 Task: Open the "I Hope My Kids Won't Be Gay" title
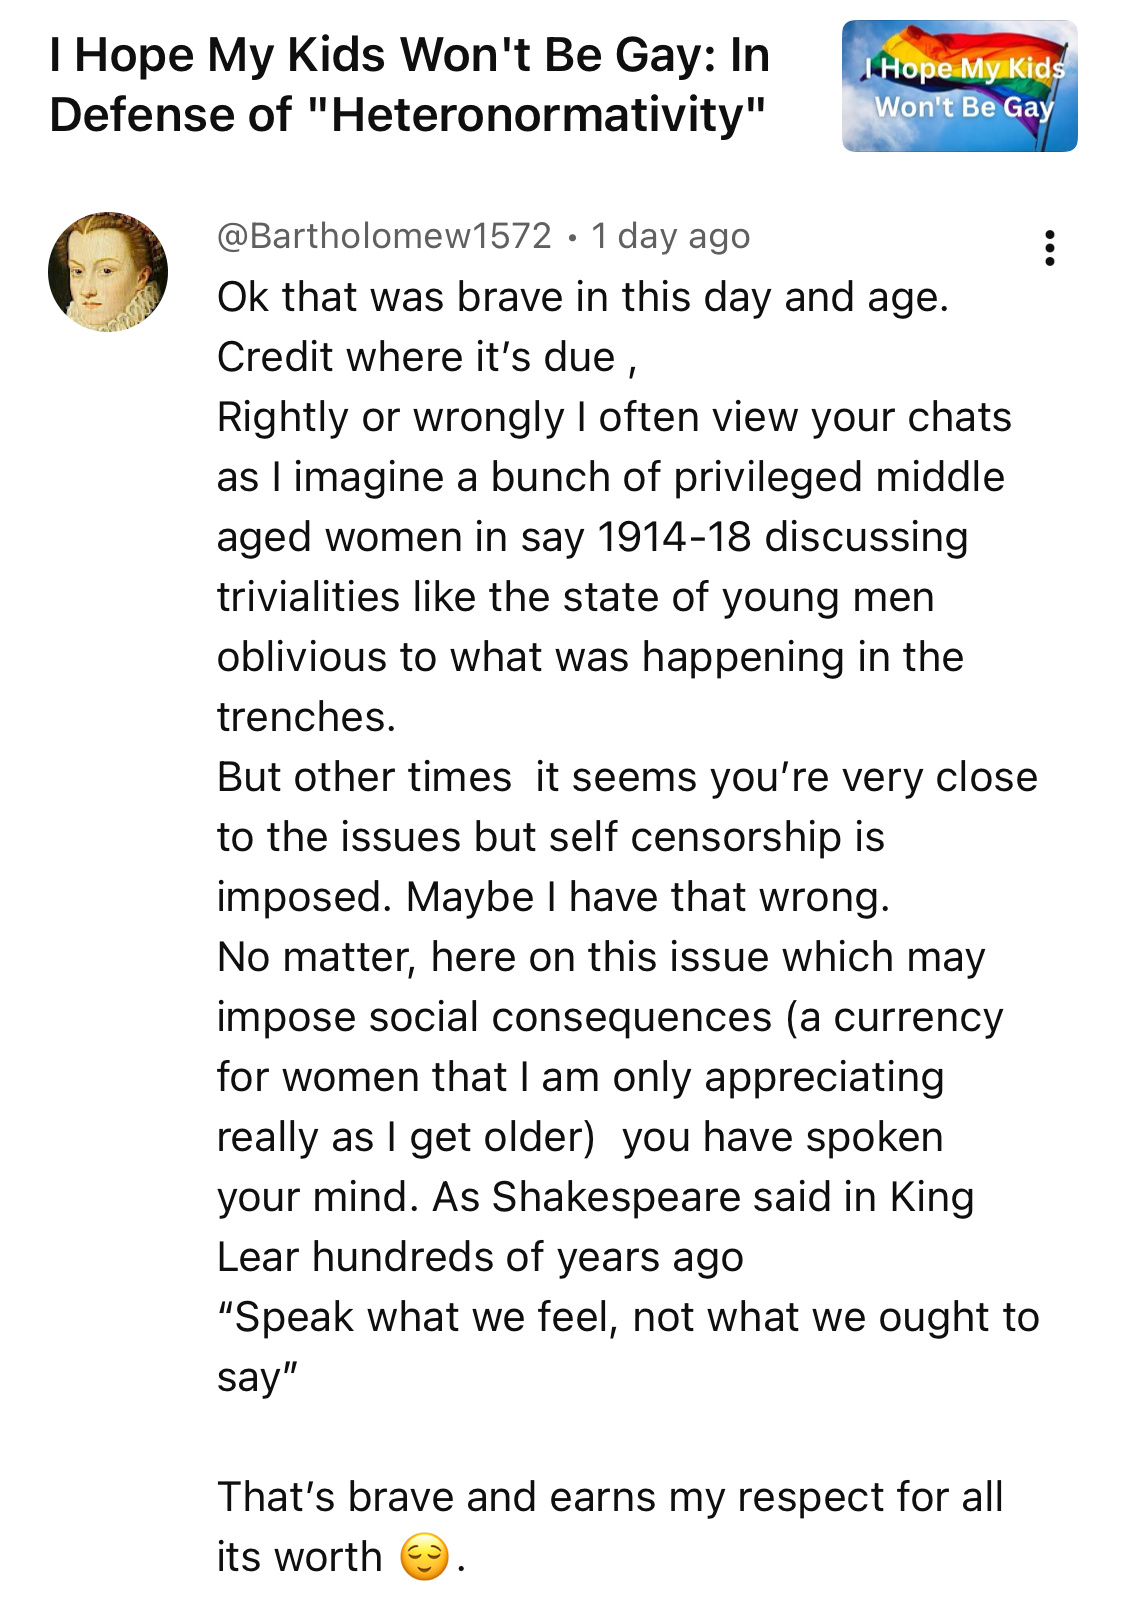(x=409, y=55)
